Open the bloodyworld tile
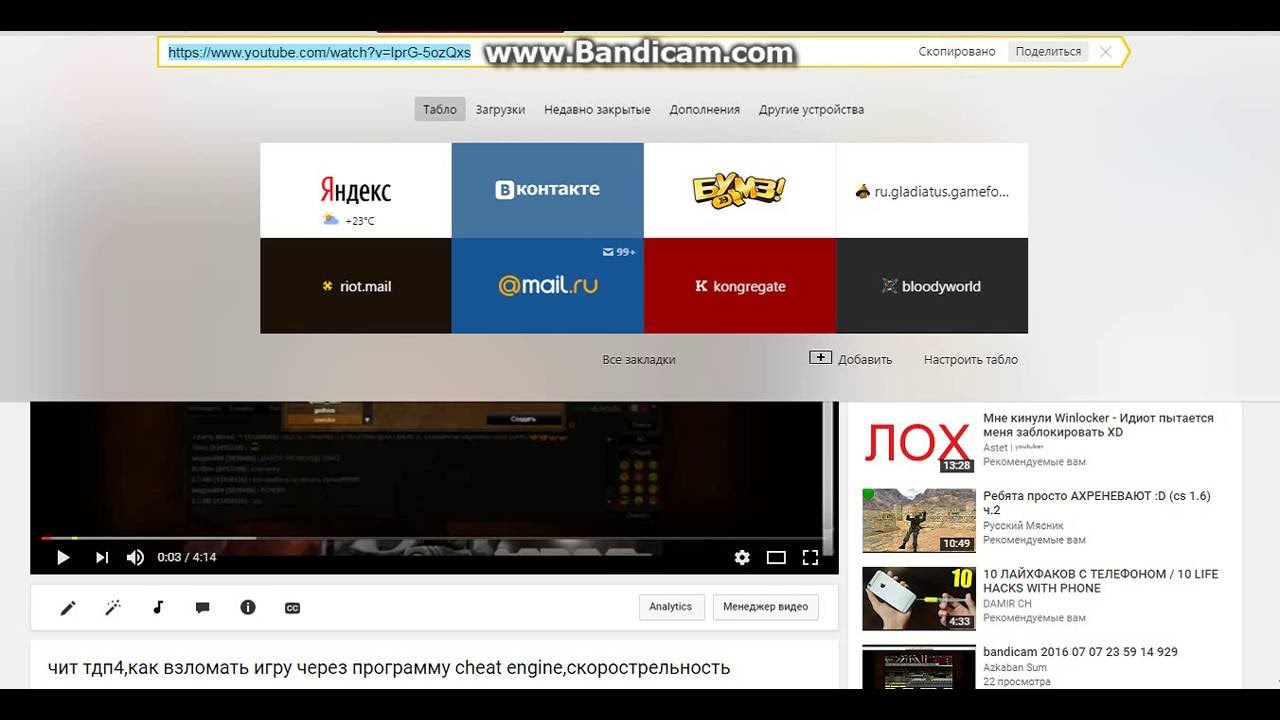 [932, 286]
